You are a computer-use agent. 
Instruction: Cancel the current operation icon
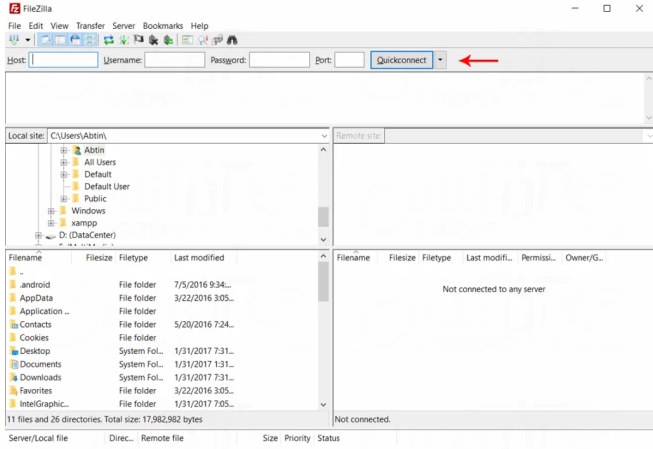[x=139, y=40]
